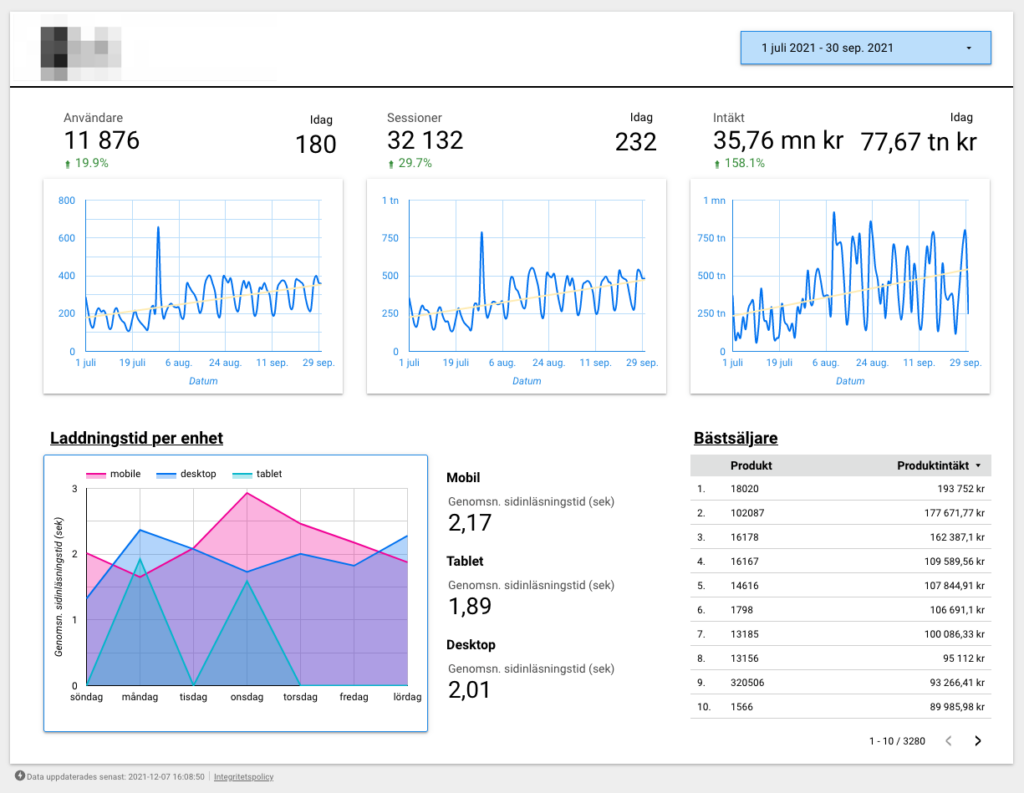Click the Intäkt Idag value 77,67 tn kr
The height and width of the screenshot is (793, 1024).
coord(918,142)
